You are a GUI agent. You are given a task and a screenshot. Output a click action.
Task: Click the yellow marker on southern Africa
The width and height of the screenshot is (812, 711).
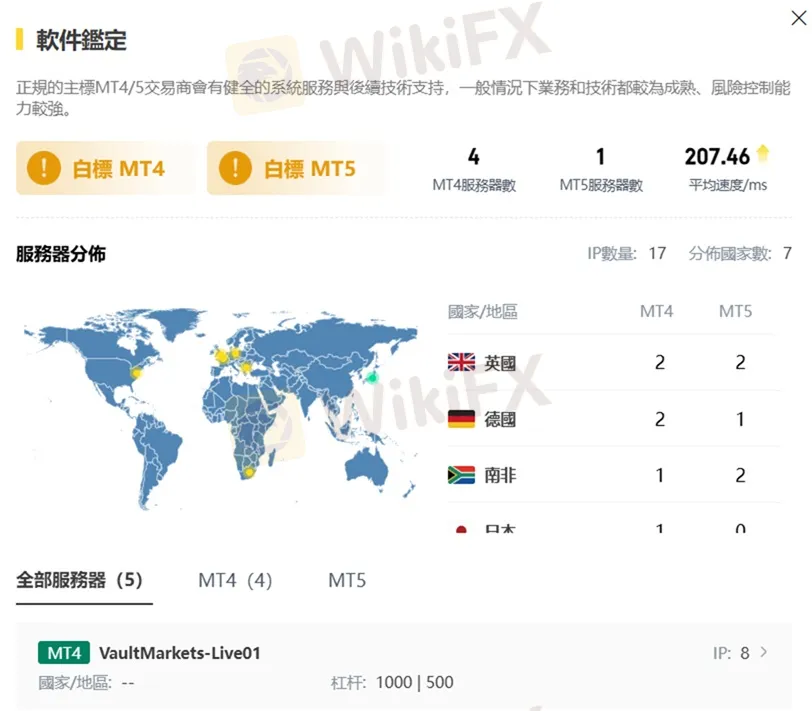(x=250, y=473)
